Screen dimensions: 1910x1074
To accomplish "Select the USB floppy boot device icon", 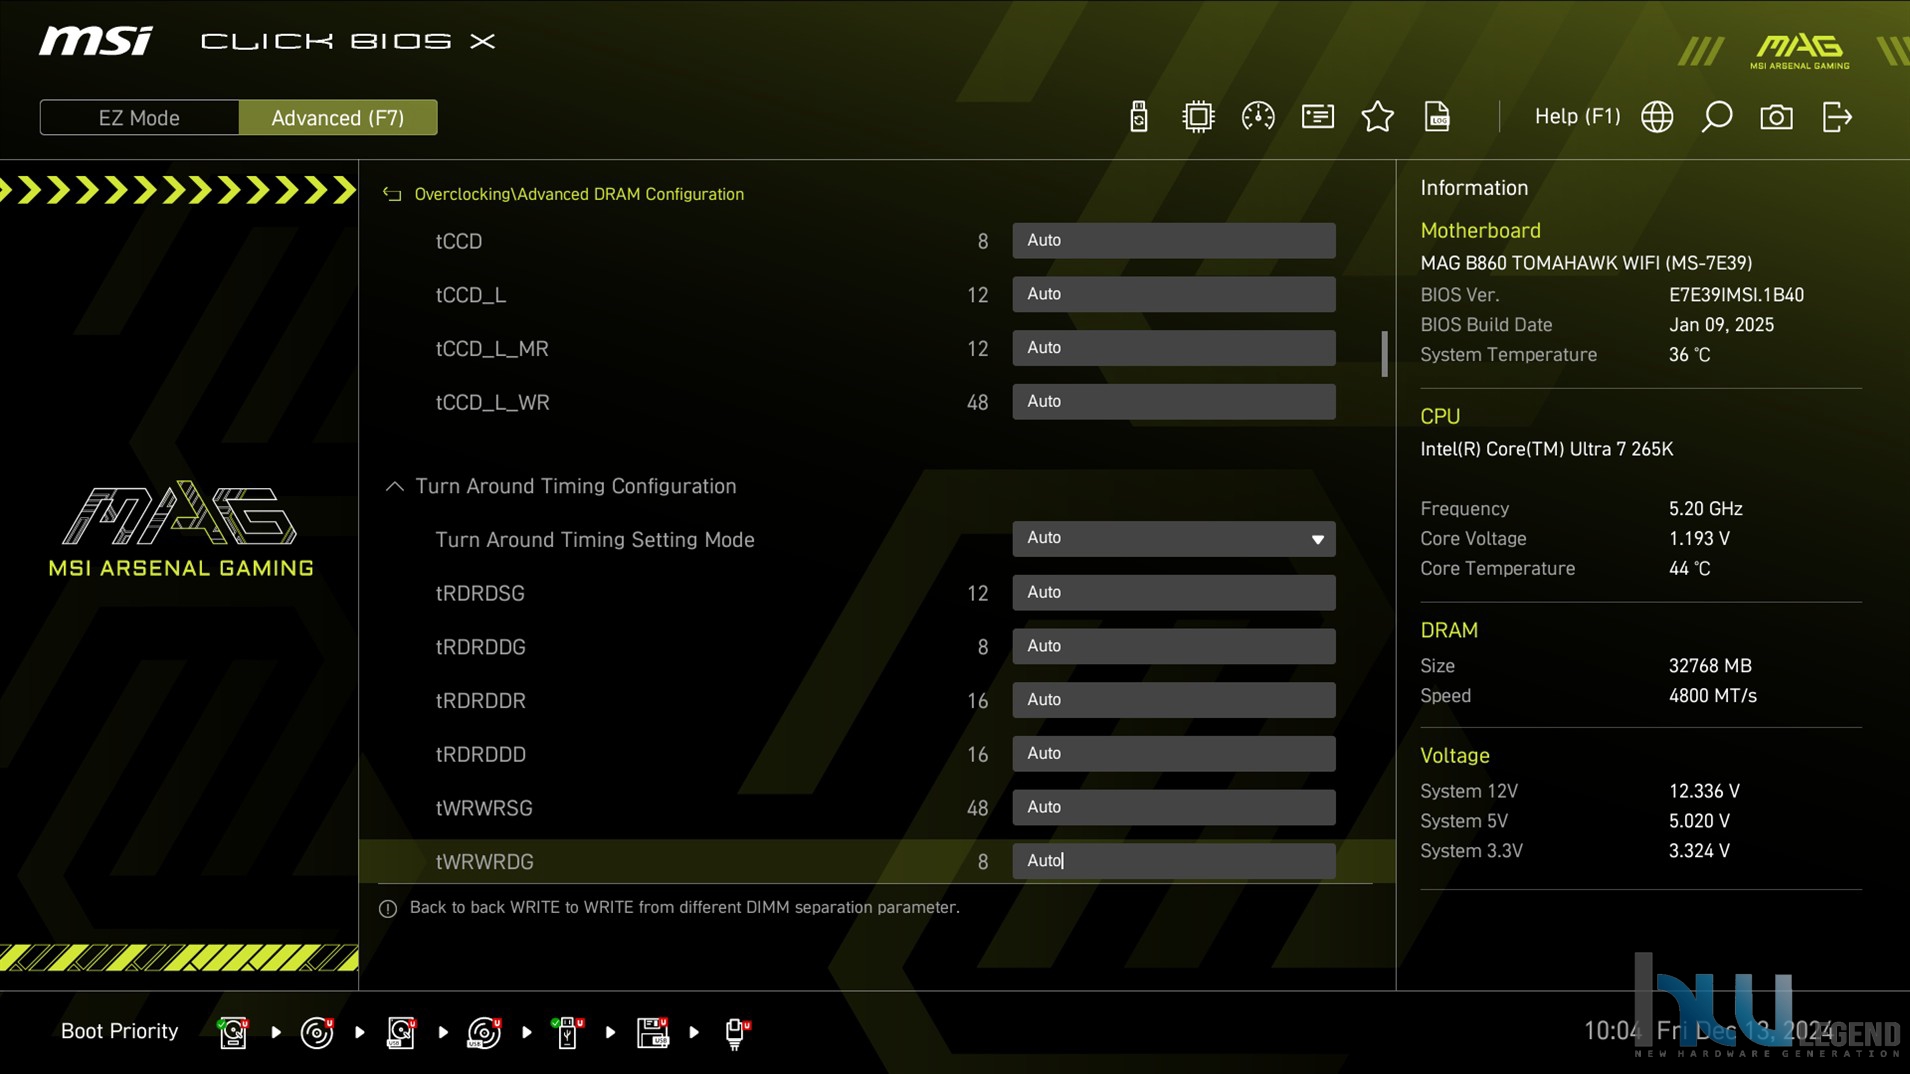I will [x=652, y=1032].
